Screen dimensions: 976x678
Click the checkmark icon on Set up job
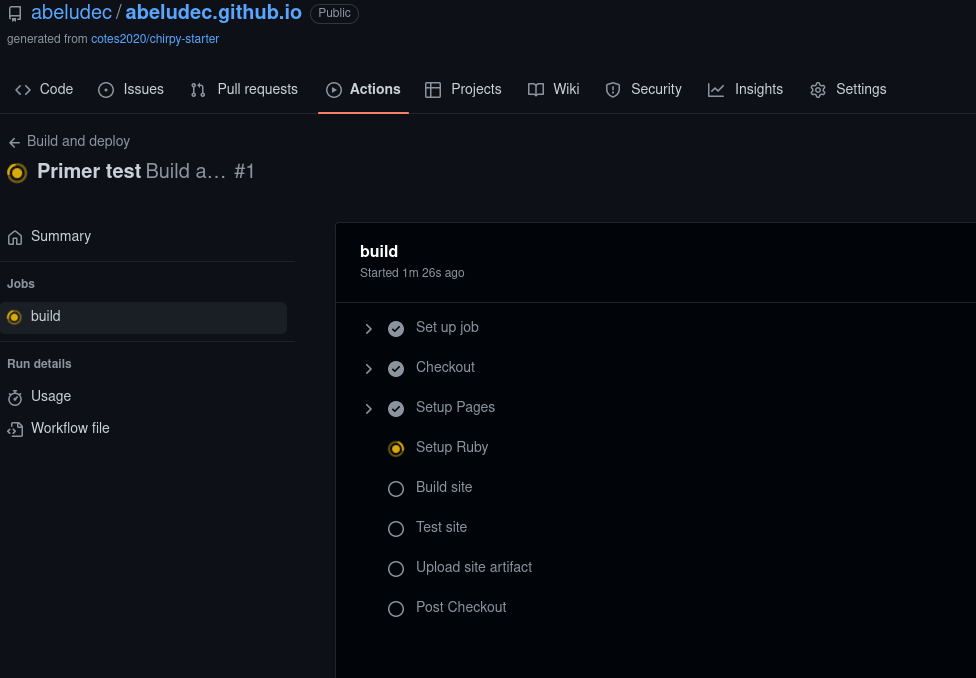[x=396, y=328]
